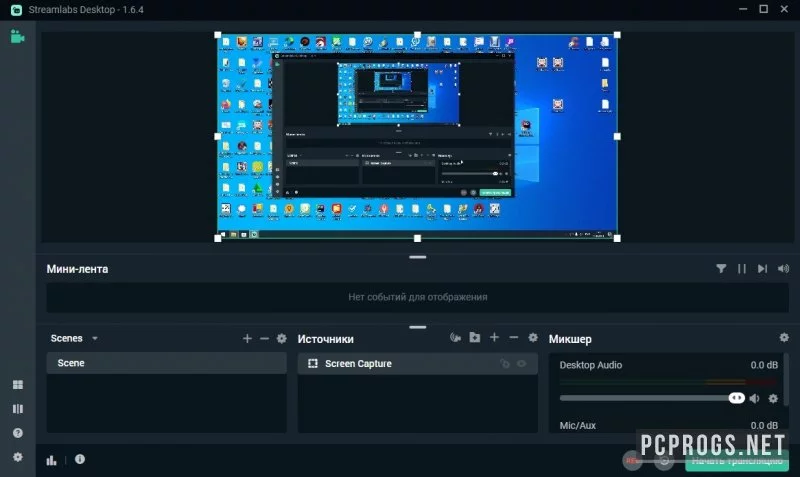
Task: Open performance stats icon in footer
Action: click(52, 460)
